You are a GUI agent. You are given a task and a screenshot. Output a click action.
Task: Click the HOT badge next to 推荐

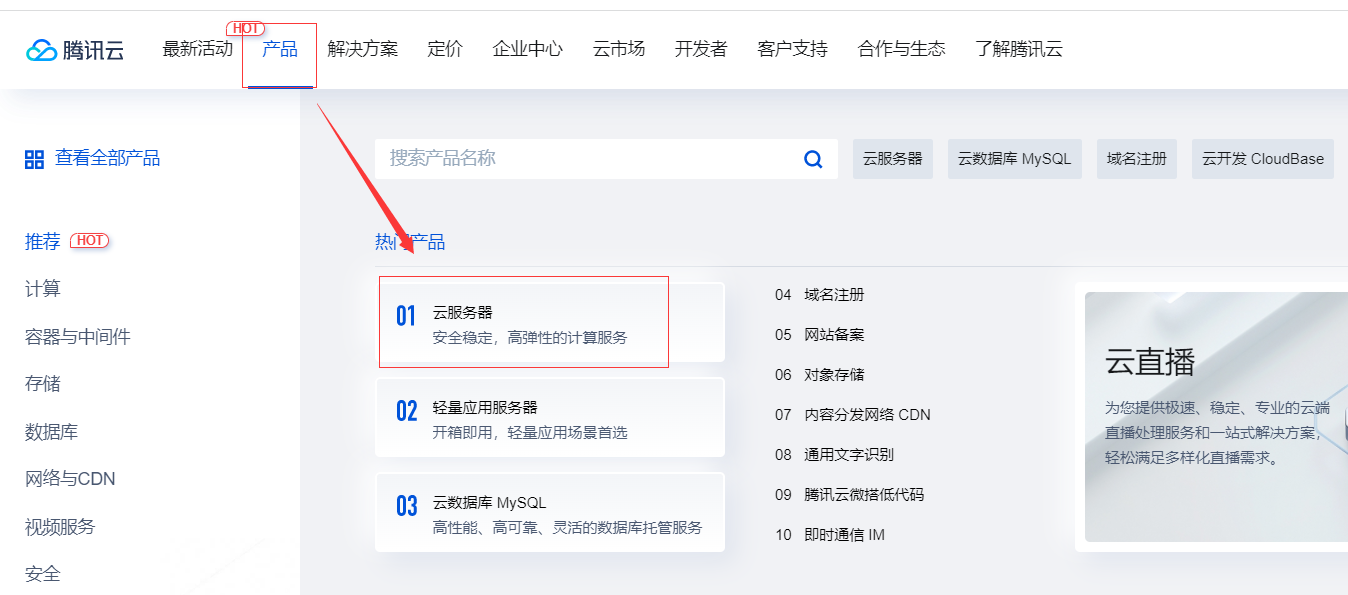(x=89, y=241)
